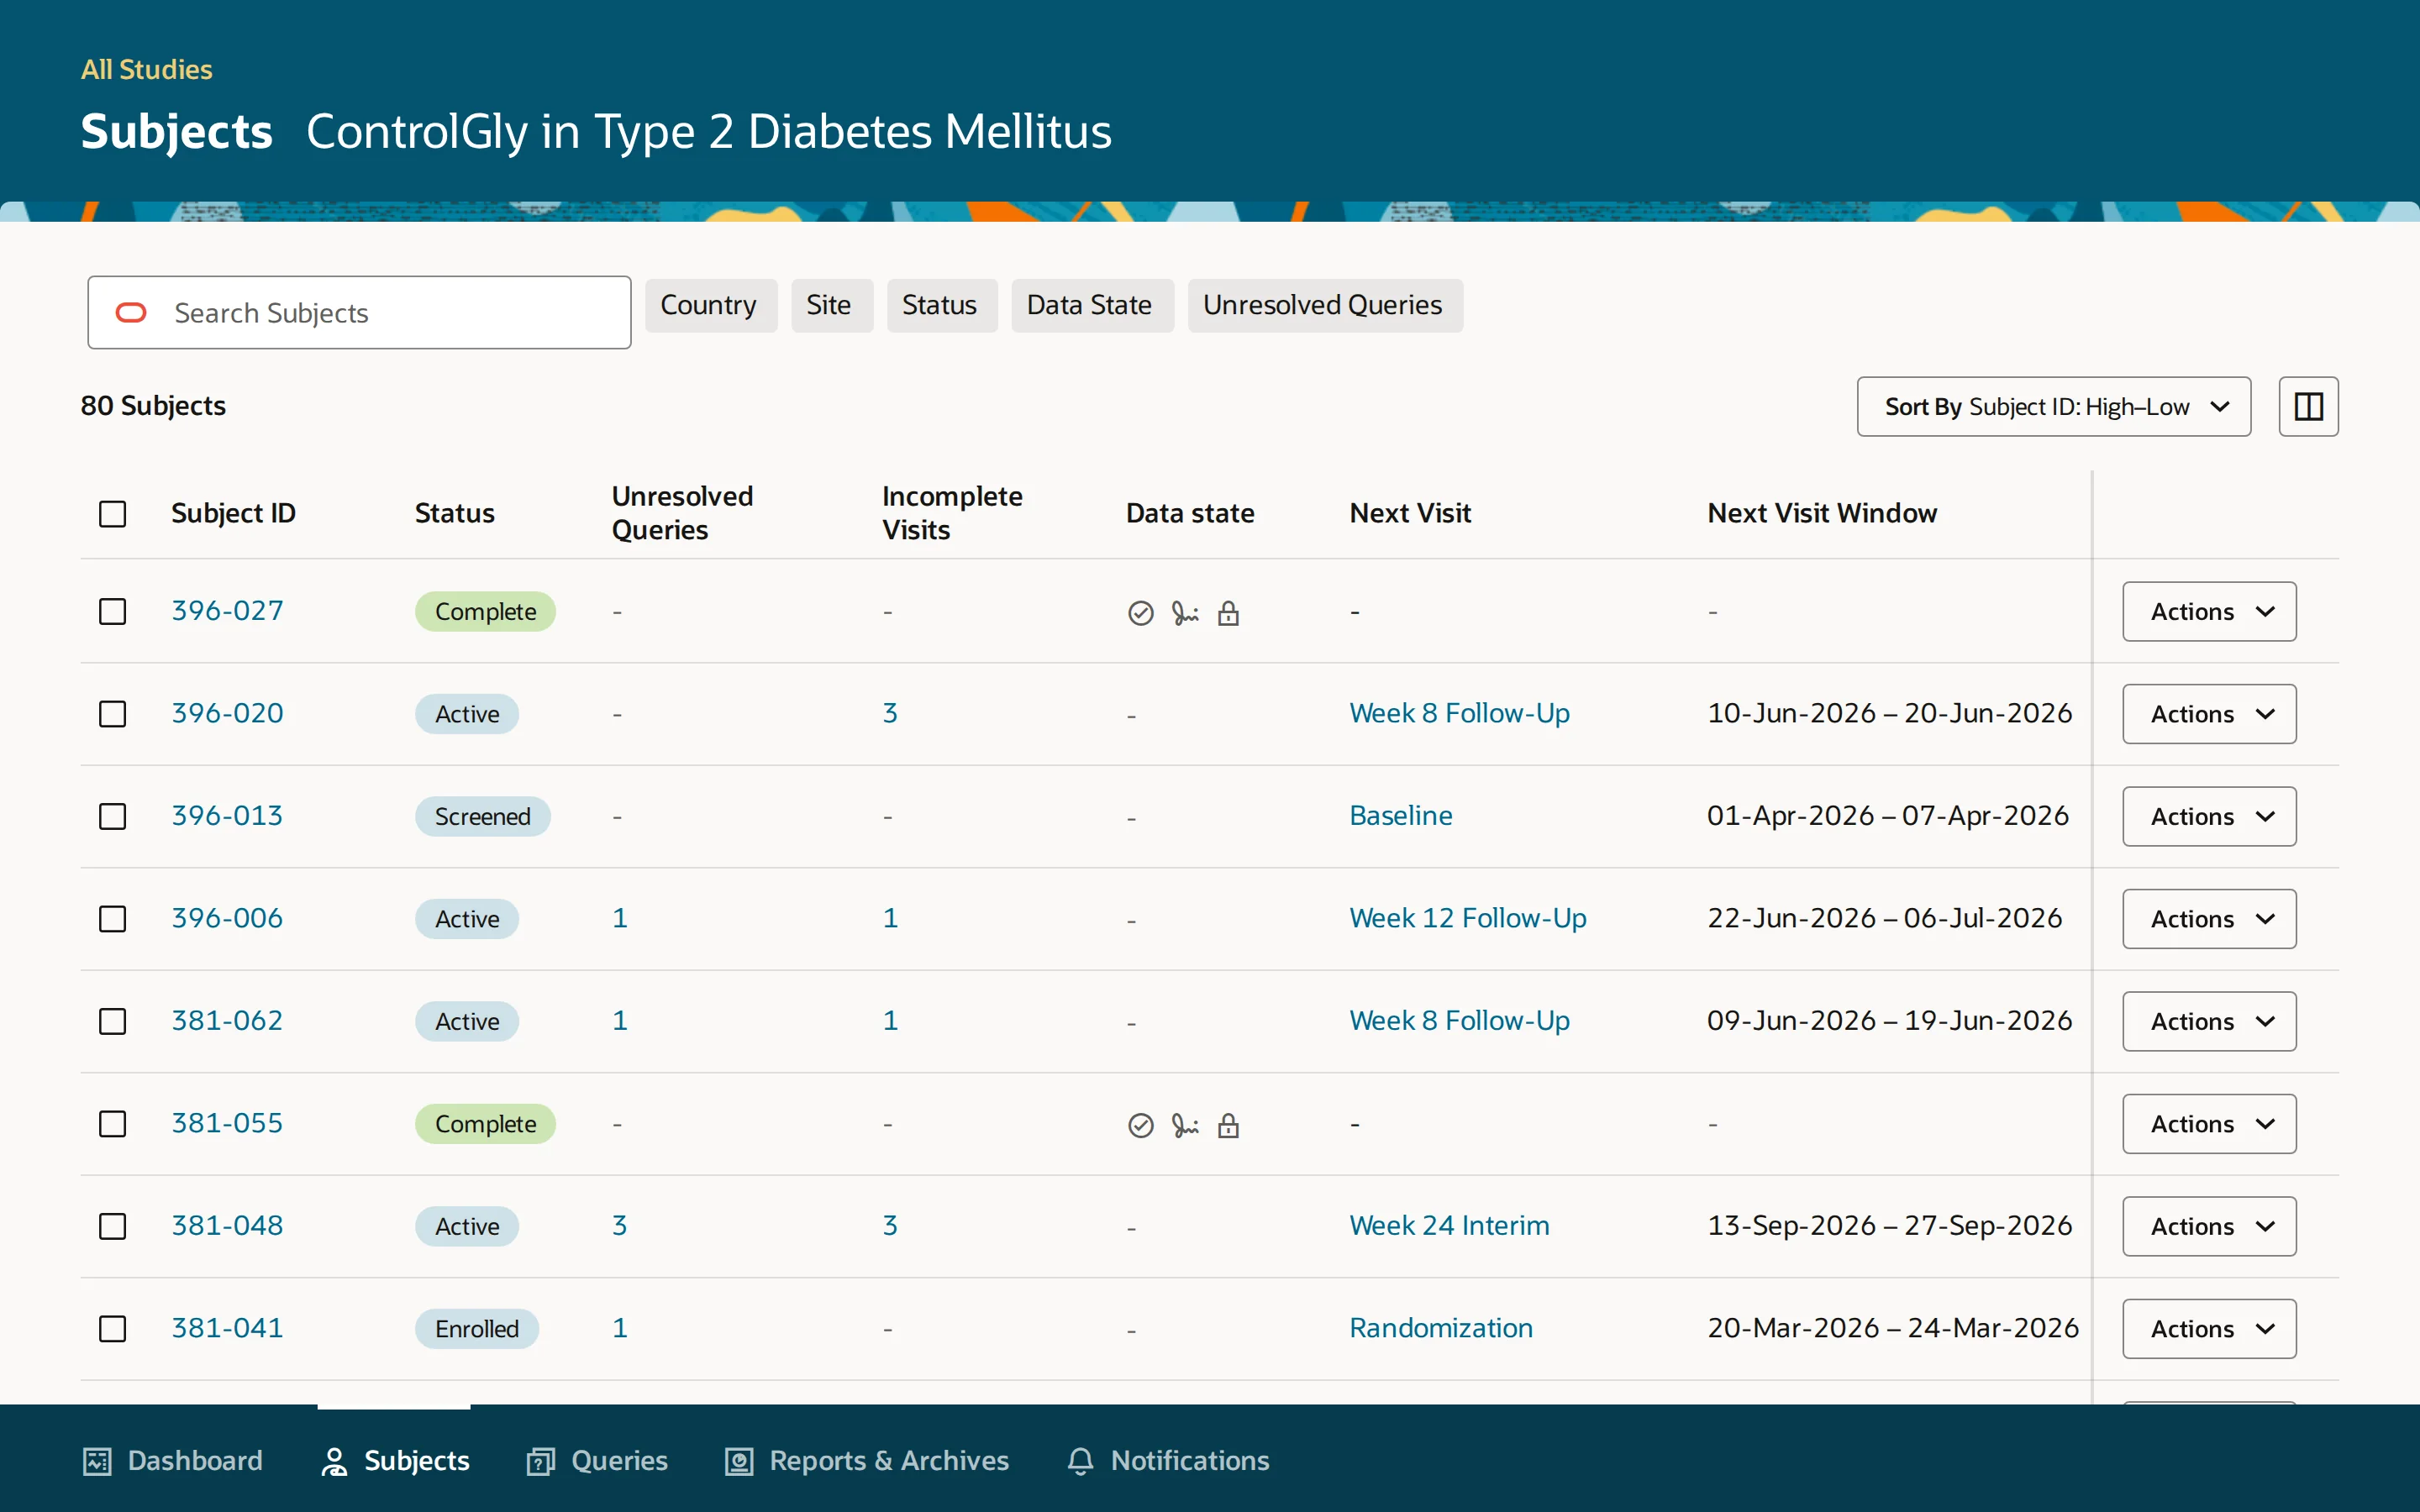Open subject 381-048 link
This screenshot has width=2420, height=1512.
click(227, 1226)
